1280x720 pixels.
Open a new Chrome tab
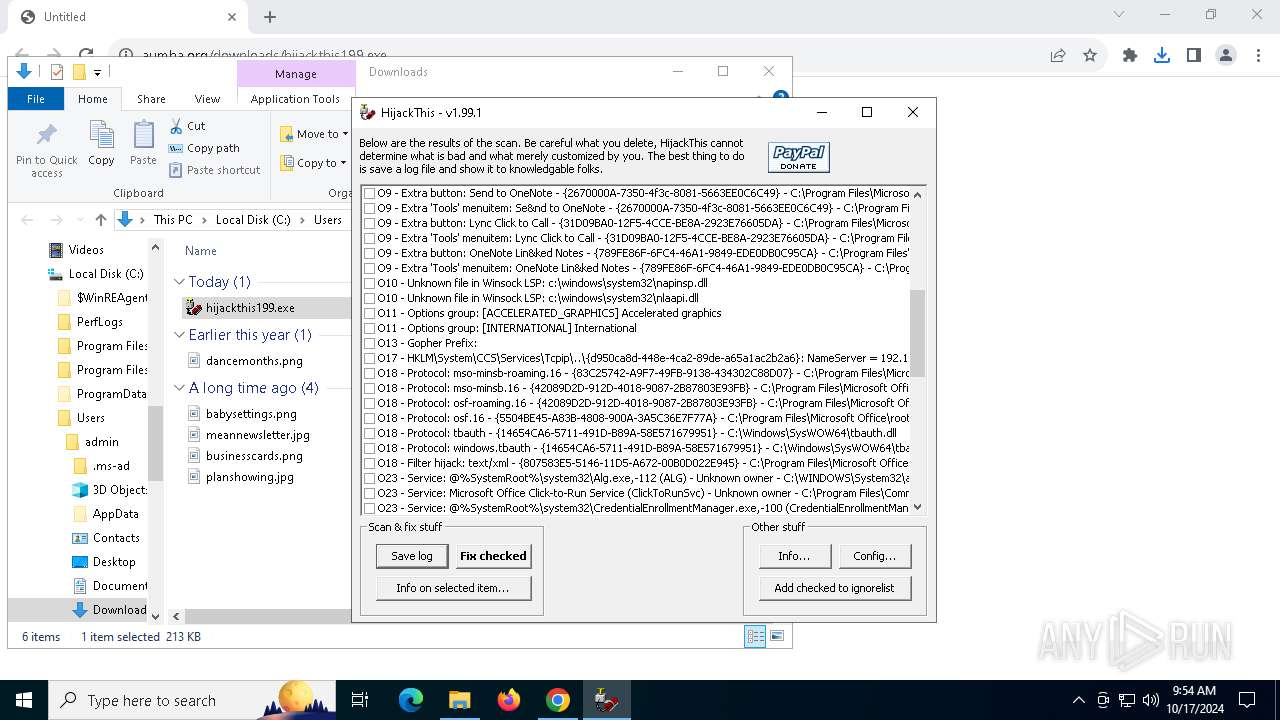269,16
